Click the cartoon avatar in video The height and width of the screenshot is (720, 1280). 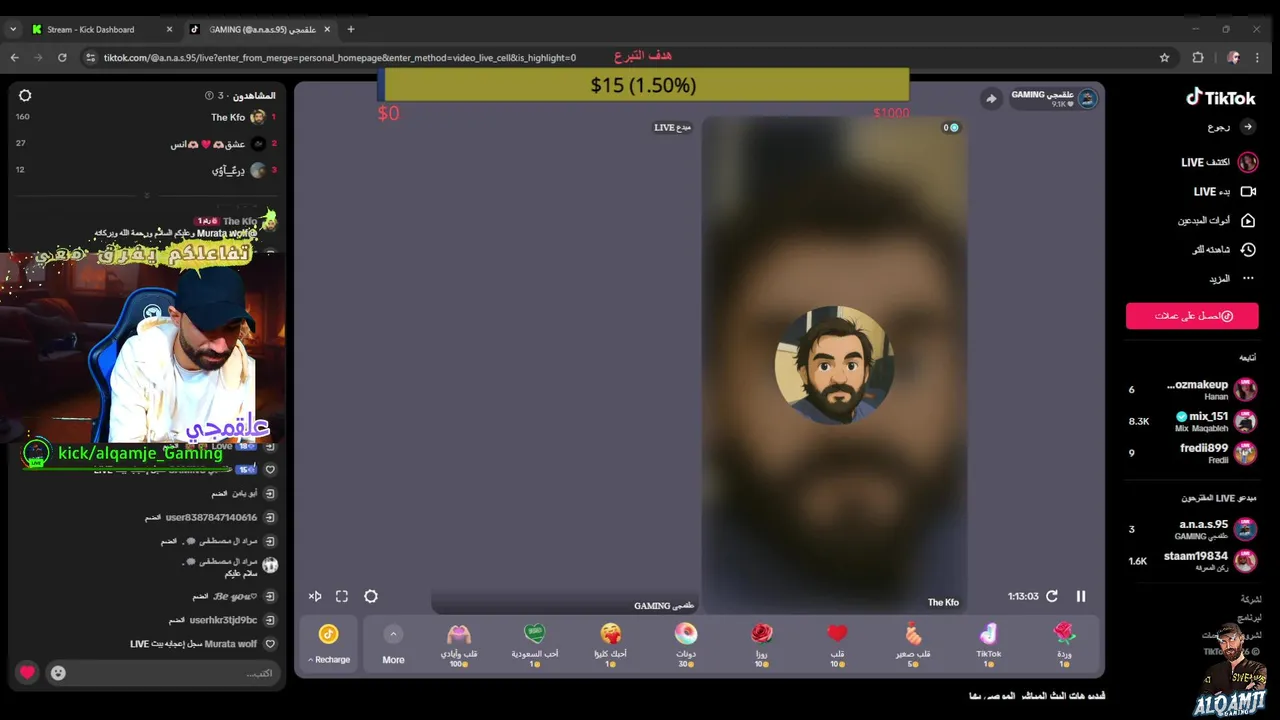point(834,365)
